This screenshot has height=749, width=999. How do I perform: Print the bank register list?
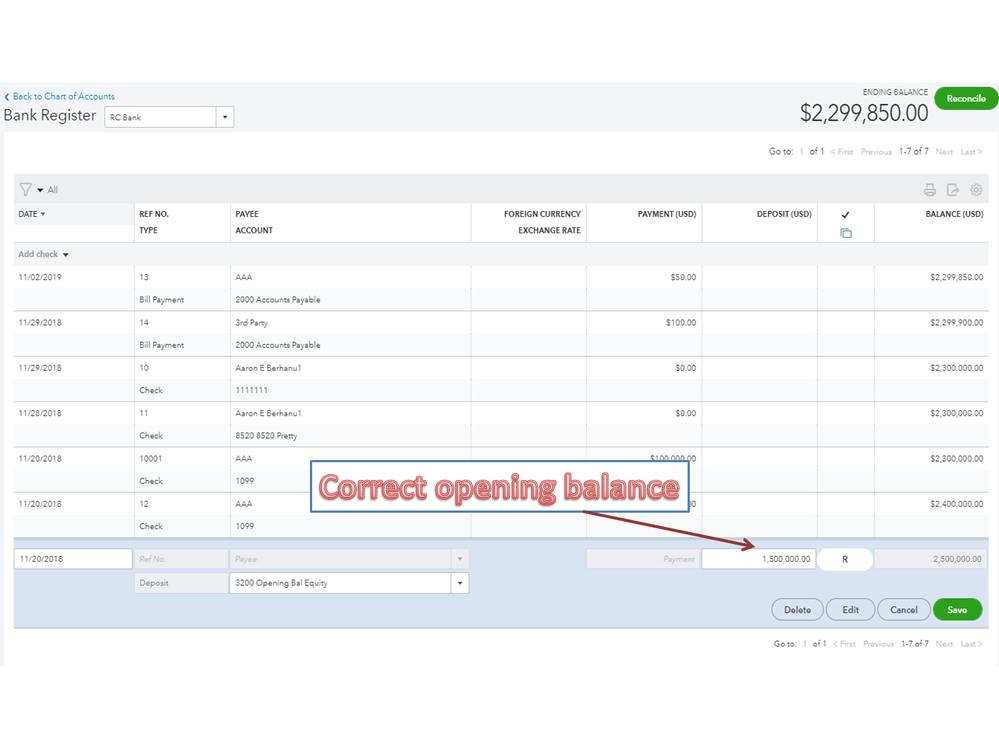(930, 190)
